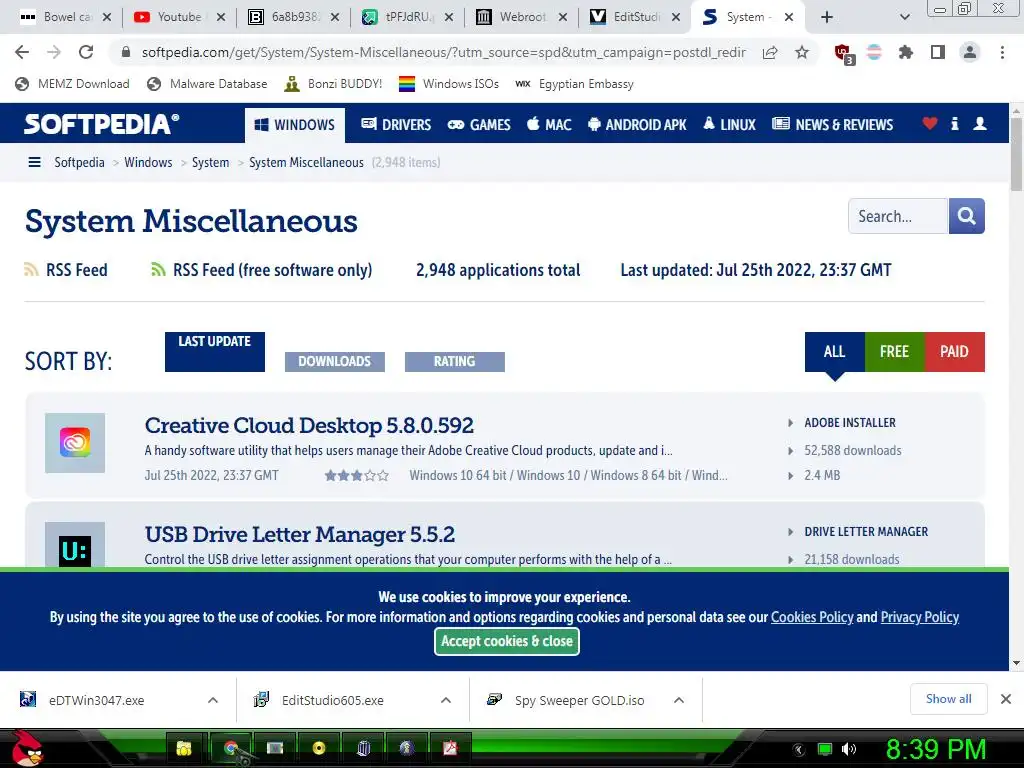Bookmark page with the star icon
The image size is (1024, 768).
[802, 52]
